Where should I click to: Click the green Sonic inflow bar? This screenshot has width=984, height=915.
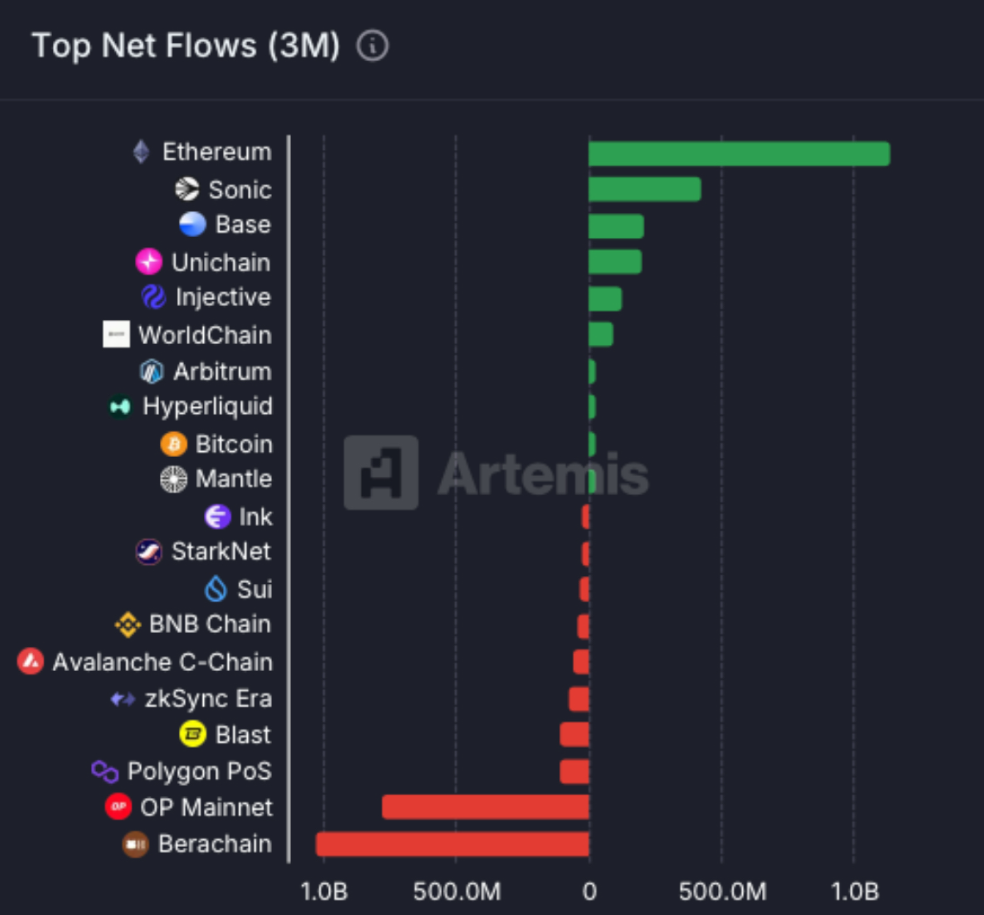644,189
